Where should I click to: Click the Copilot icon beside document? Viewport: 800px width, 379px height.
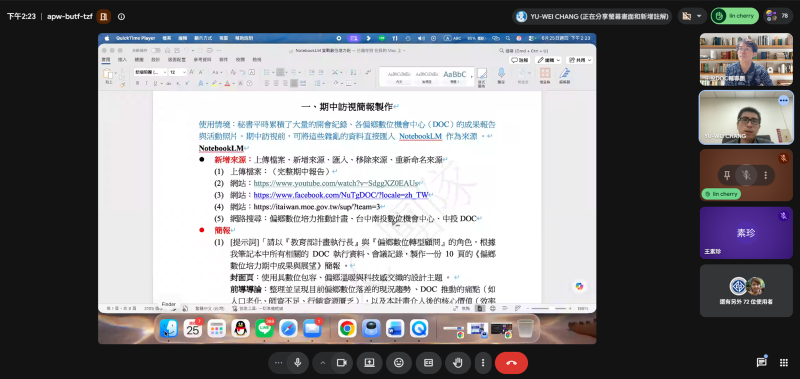click(x=579, y=286)
